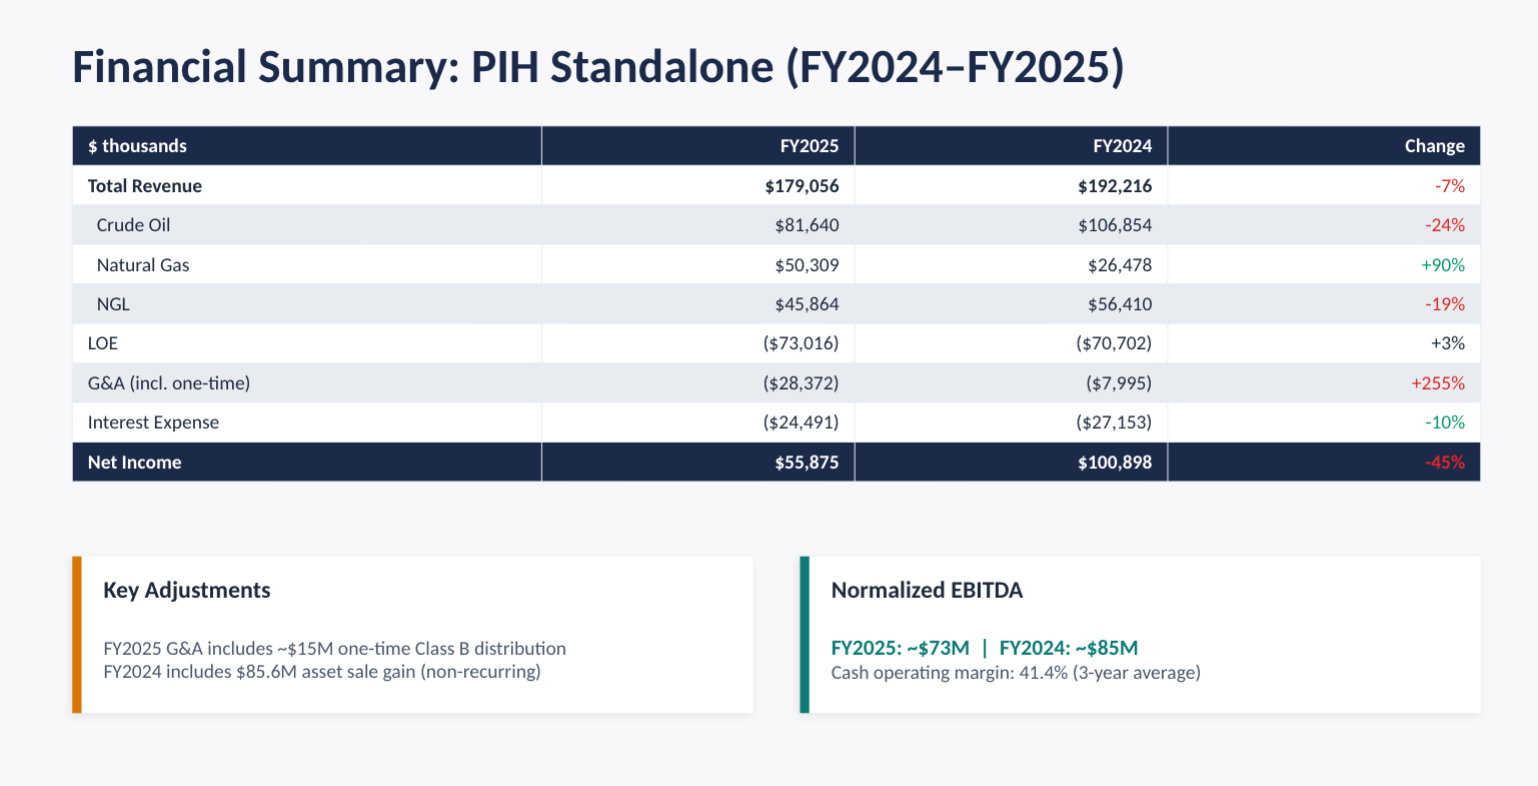Viewport: 1538px width, 786px height.
Task: Select the Normalized EBITDA card heading
Action: [x=927, y=590]
